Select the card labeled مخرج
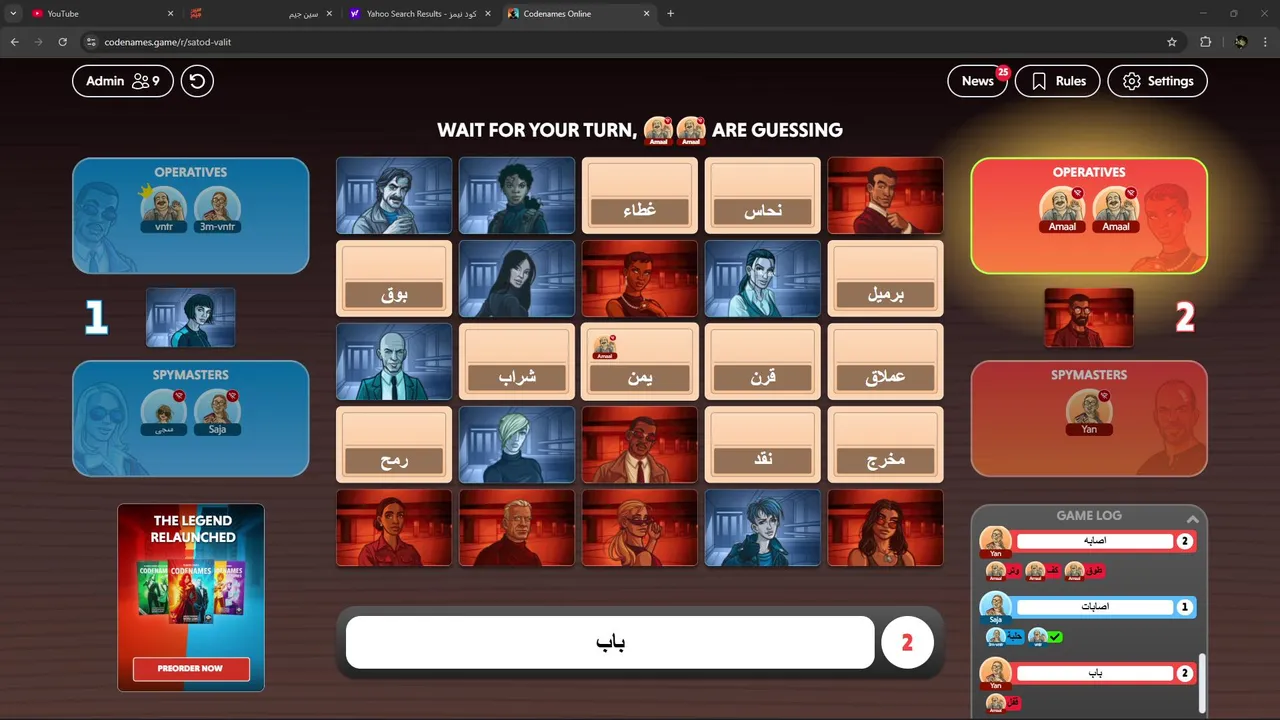This screenshot has width=1280, height=720. coord(885,445)
